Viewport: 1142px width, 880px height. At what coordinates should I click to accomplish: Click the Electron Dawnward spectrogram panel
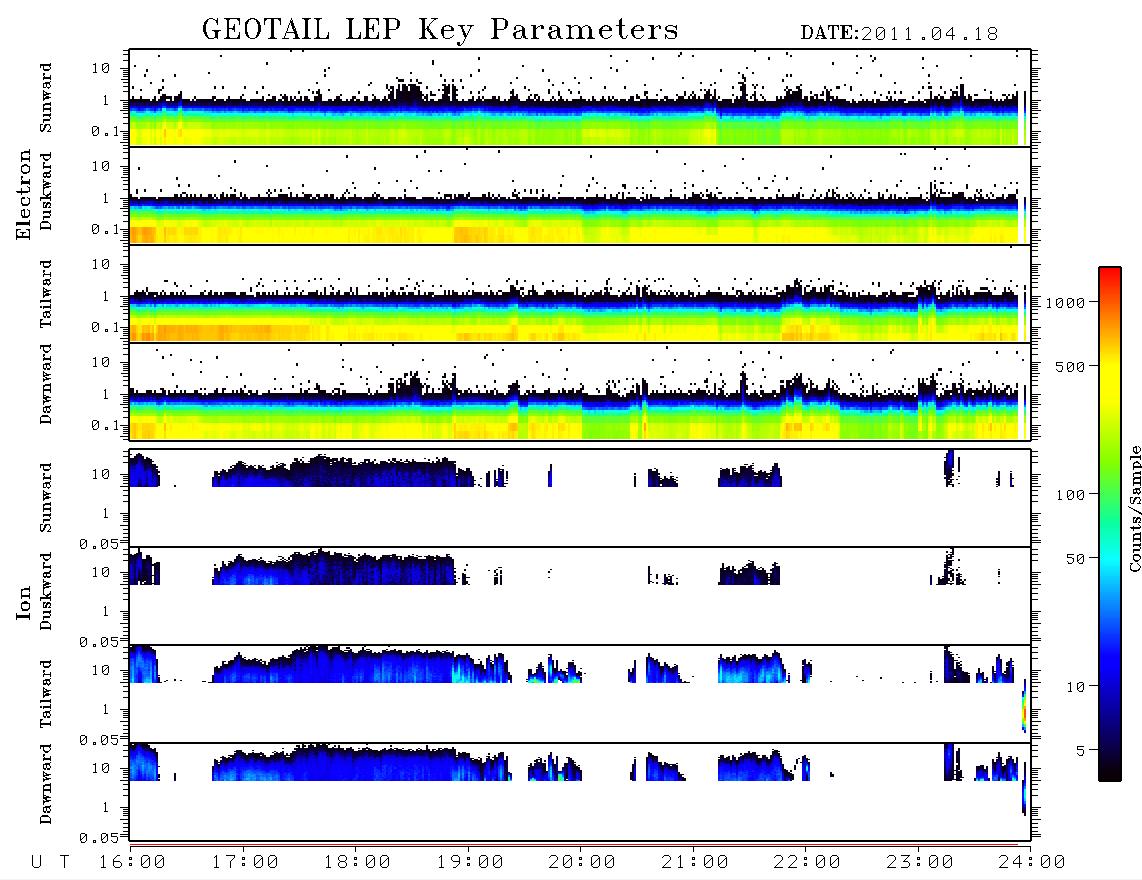pos(580,392)
